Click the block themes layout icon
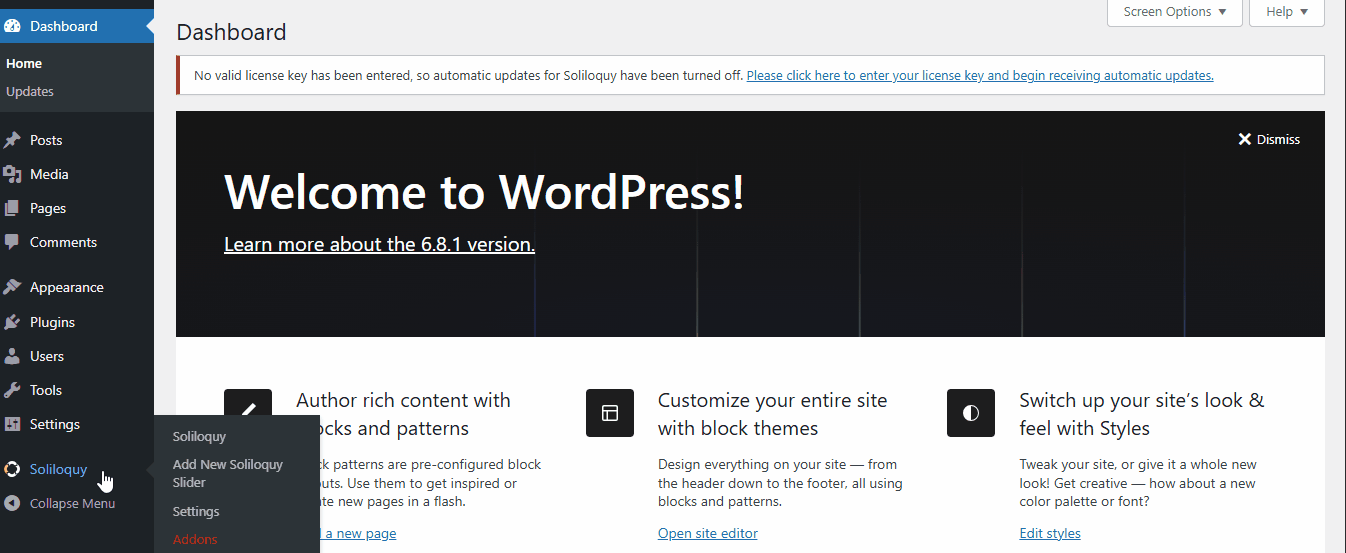 pyautogui.click(x=610, y=413)
